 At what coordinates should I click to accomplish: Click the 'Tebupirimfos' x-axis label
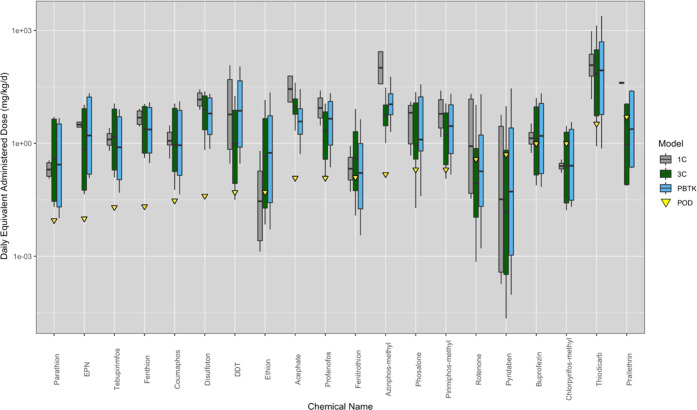click(116, 370)
